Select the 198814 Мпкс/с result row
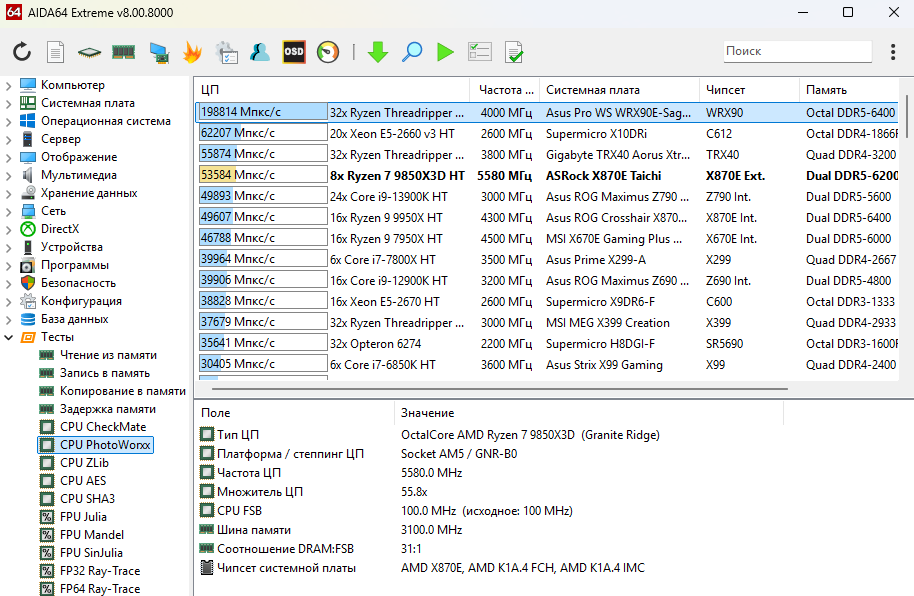Image resolution: width=914 pixels, height=596 pixels. point(547,113)
